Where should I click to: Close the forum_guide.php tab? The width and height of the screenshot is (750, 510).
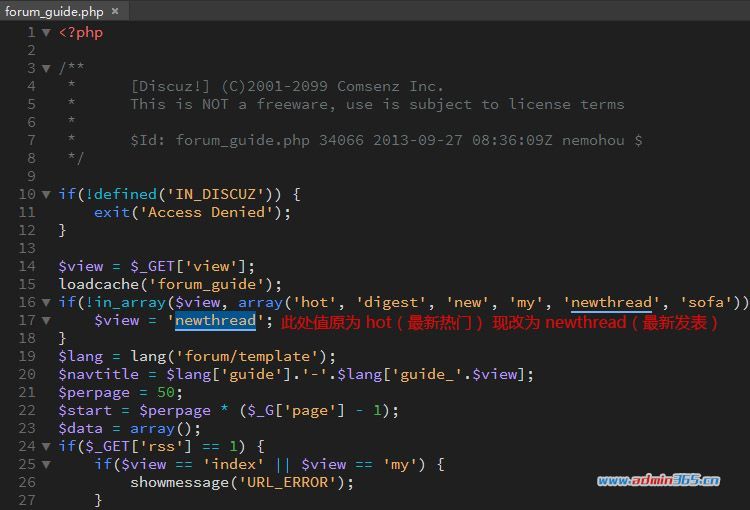tap(115, 11)
